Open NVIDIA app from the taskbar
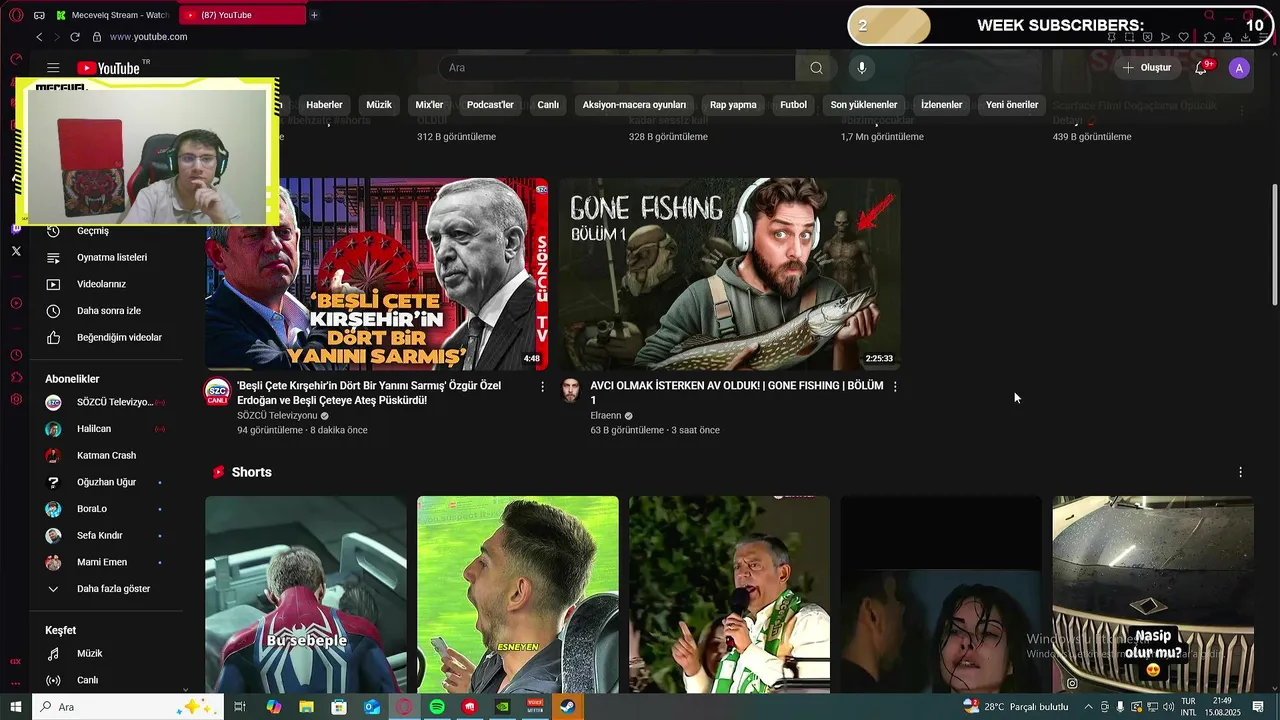This screenshot has width=1280, height=720. (502, 707)
